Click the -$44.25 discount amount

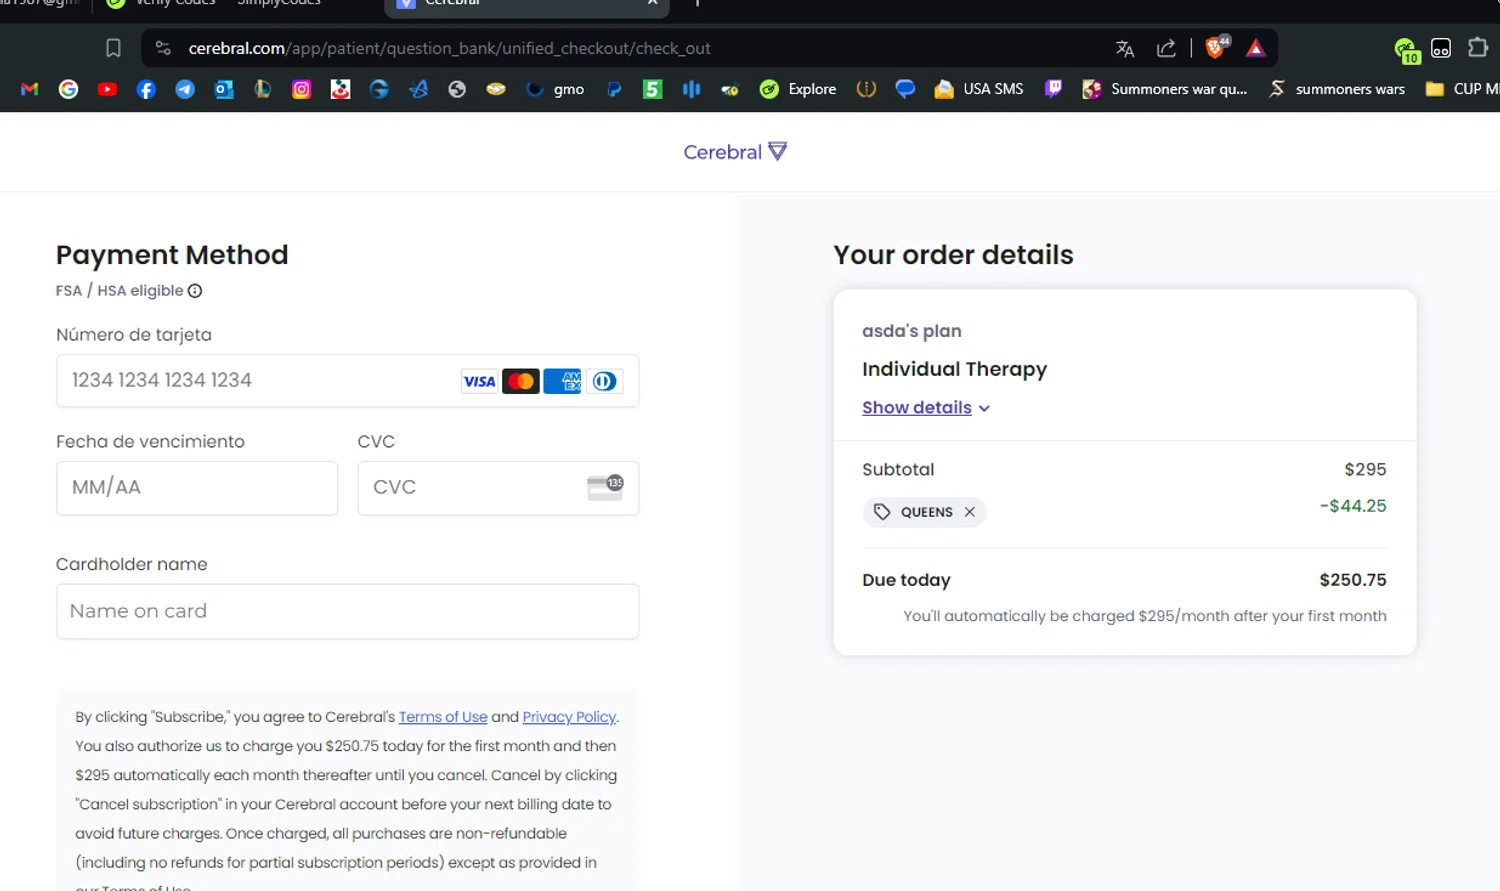(x=1353, y=506)
